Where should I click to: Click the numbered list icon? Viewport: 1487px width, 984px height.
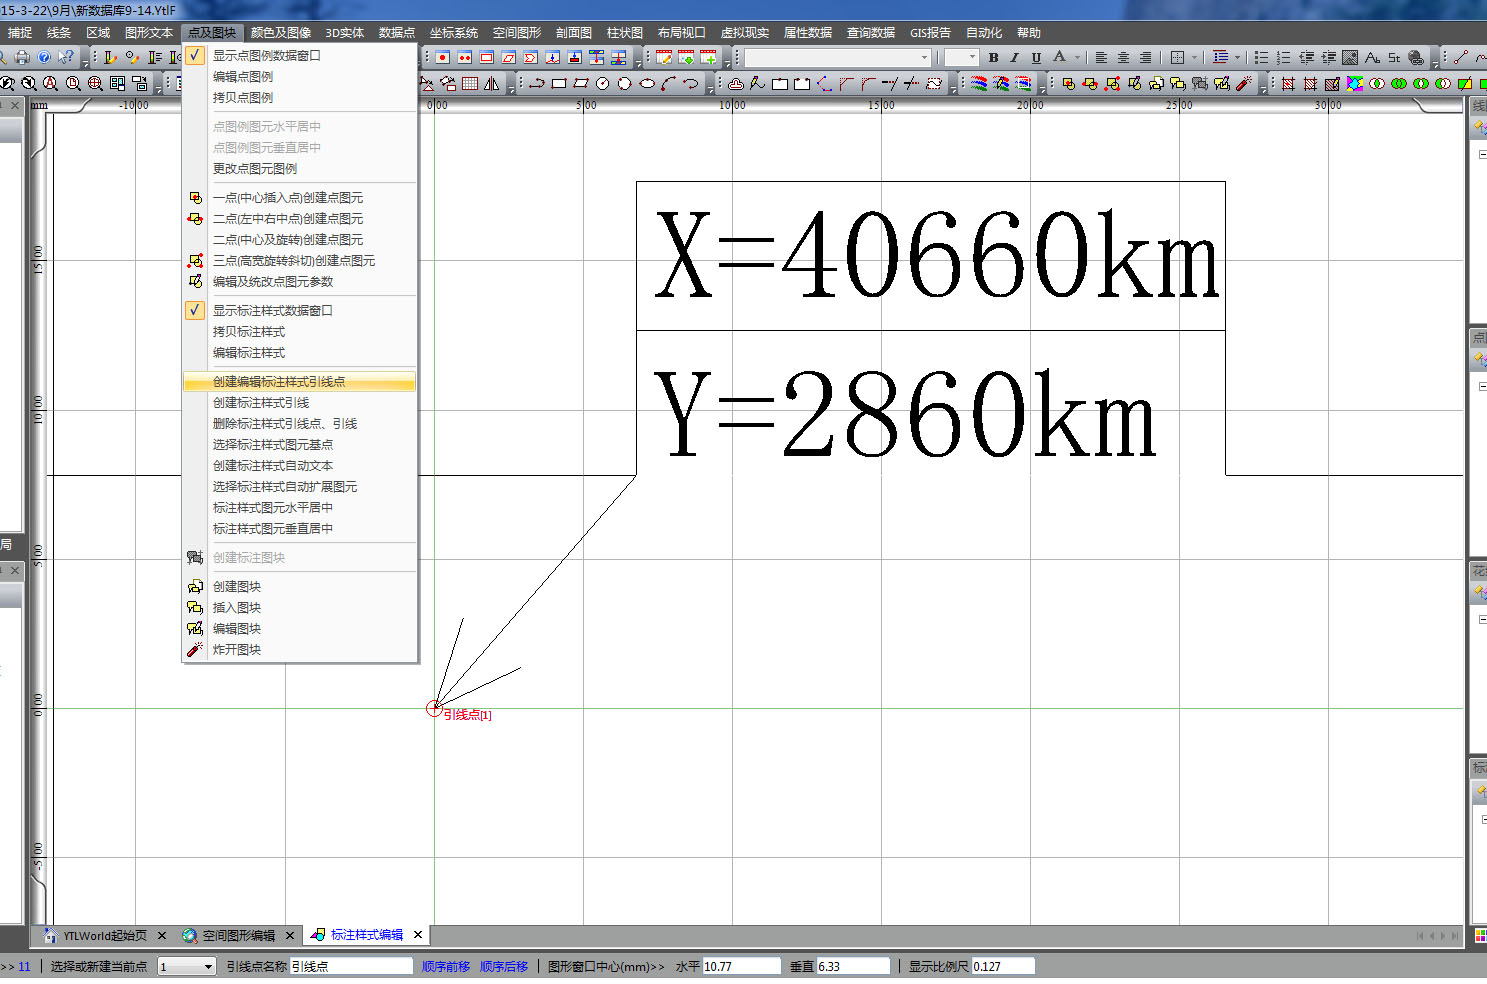[x=1284, y=58]
